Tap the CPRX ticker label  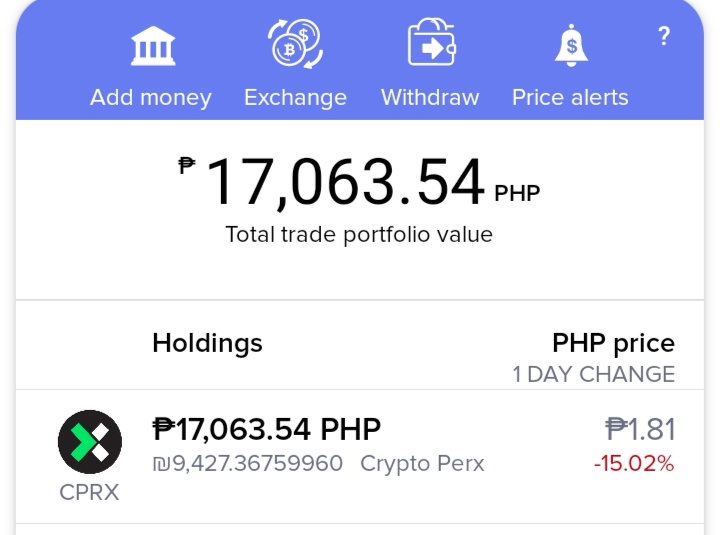[89, 493]
